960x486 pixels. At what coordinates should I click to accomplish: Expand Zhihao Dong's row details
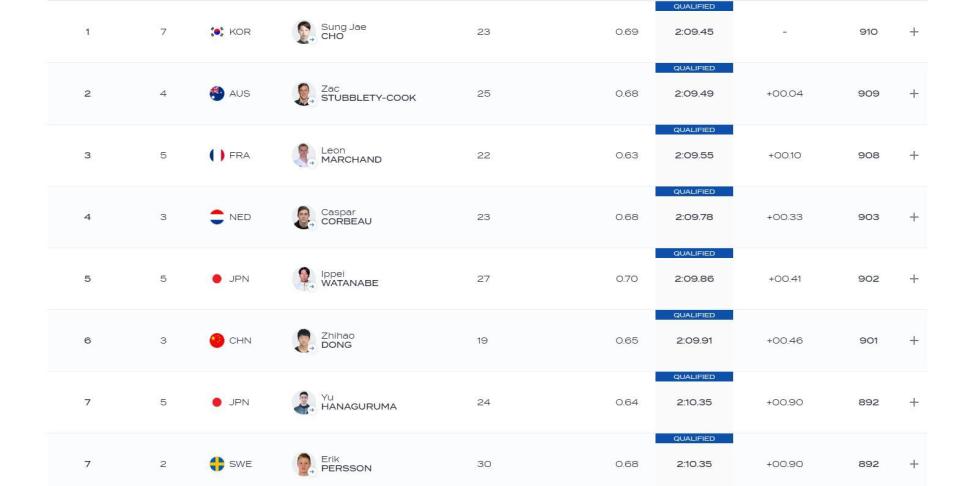pos(913,341)
